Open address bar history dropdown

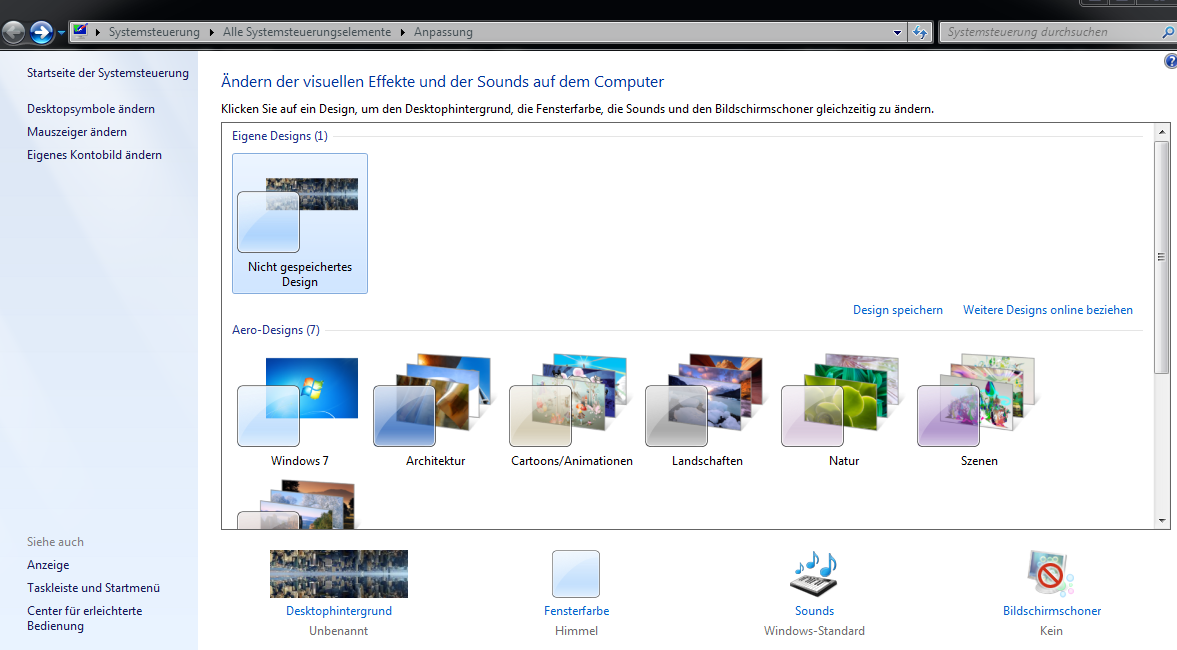click(x=897, y=32)
